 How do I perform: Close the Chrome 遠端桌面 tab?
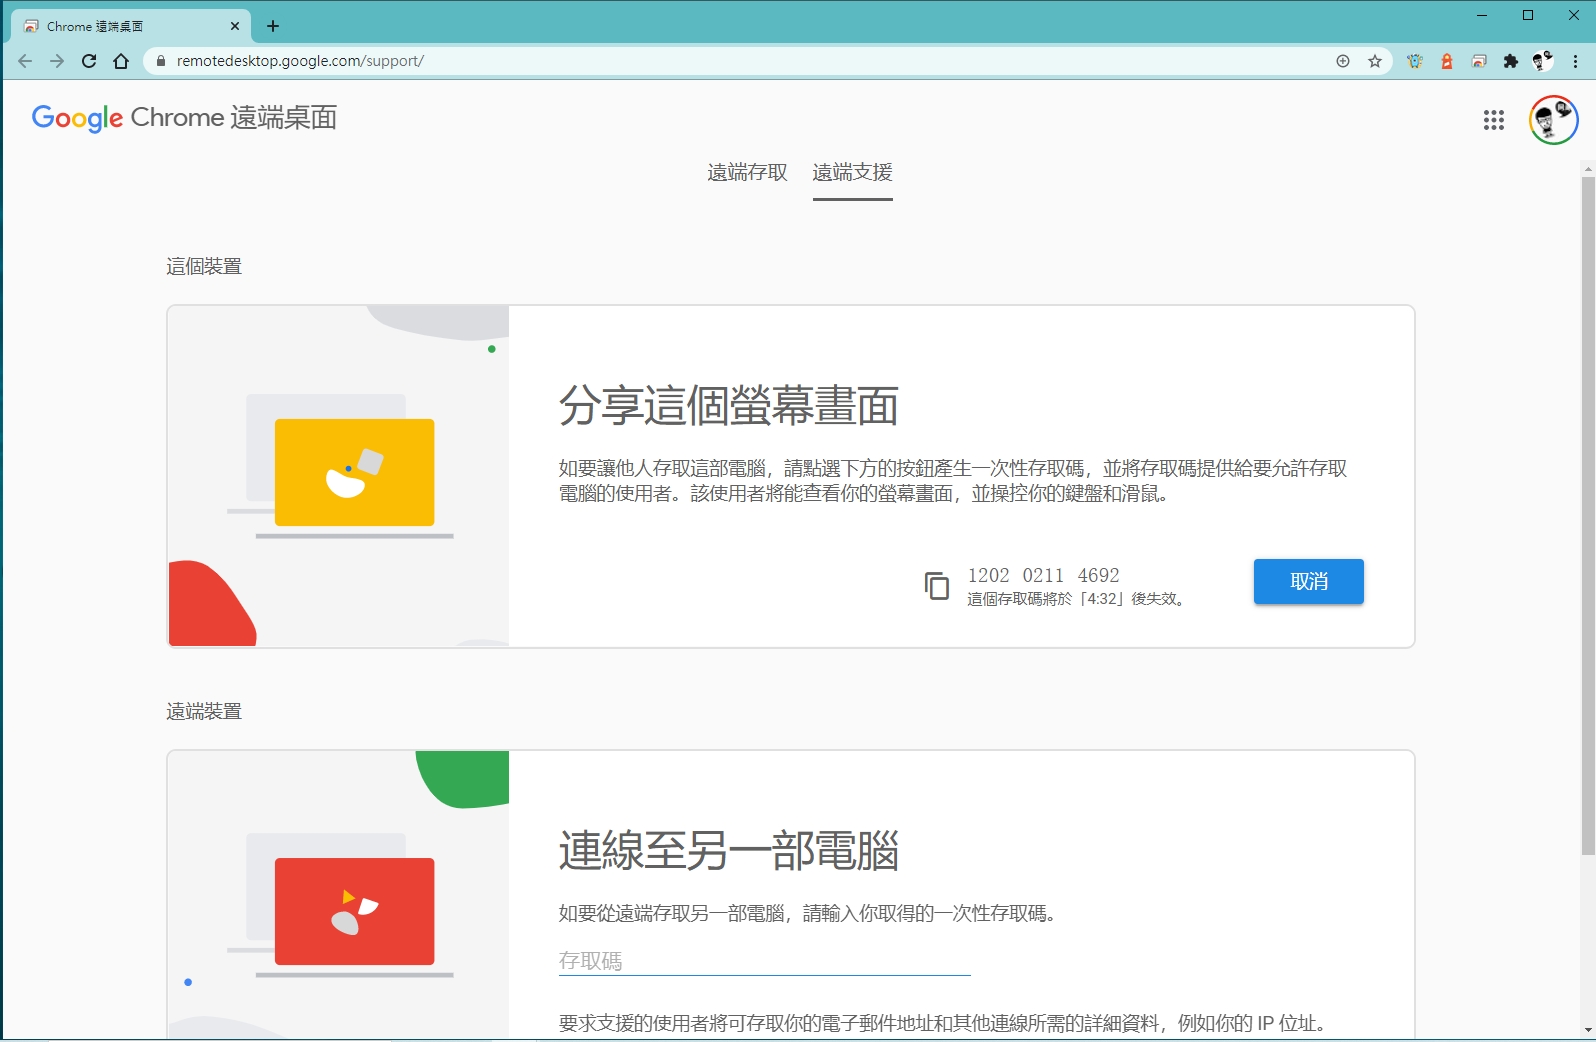click(x=235, y=26)
